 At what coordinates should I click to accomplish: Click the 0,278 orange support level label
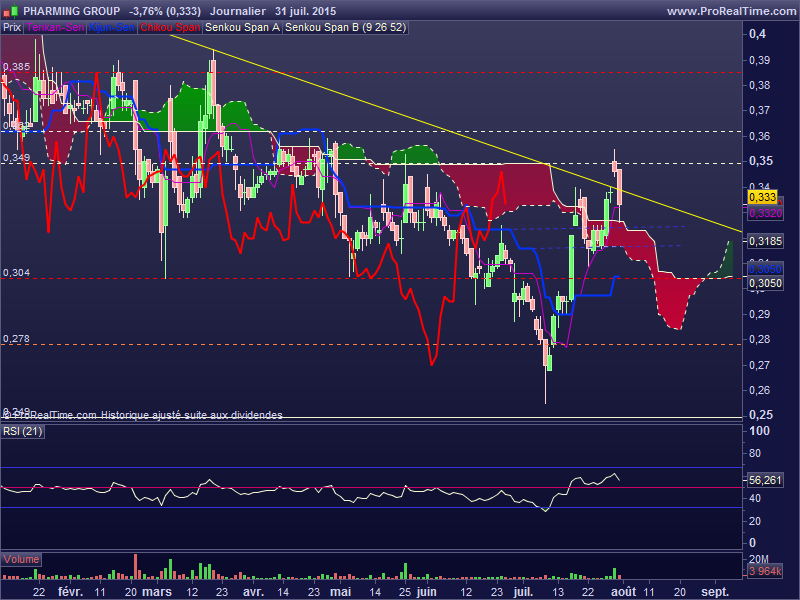[x=16, y=339]
